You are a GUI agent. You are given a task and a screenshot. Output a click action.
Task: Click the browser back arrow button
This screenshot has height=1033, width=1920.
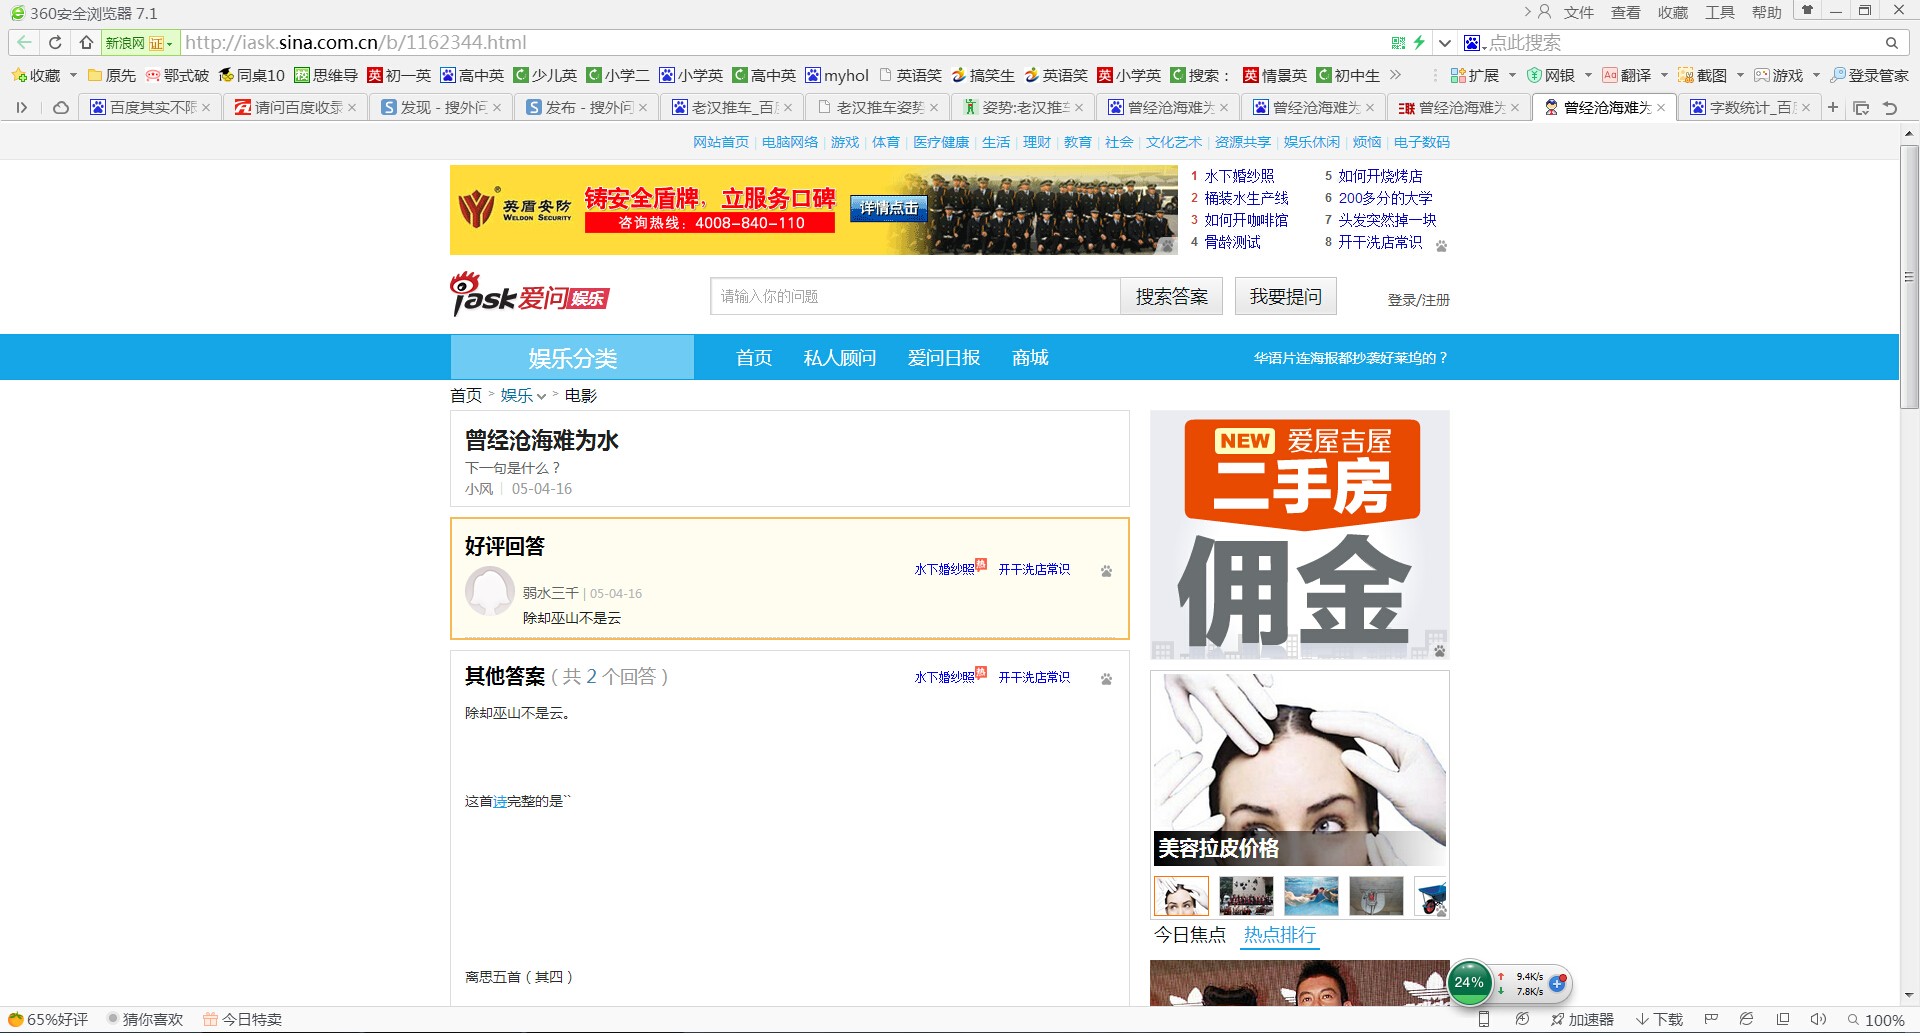point(24,43)
